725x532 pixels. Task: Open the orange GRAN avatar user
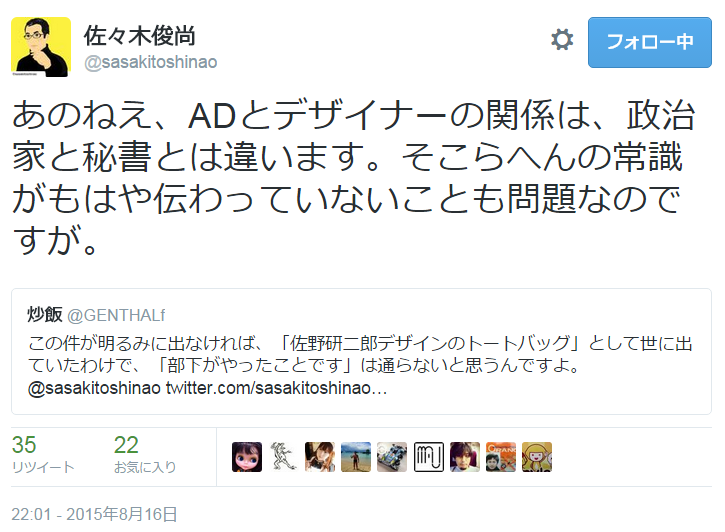pyautogui.click(x=501, y=457)
